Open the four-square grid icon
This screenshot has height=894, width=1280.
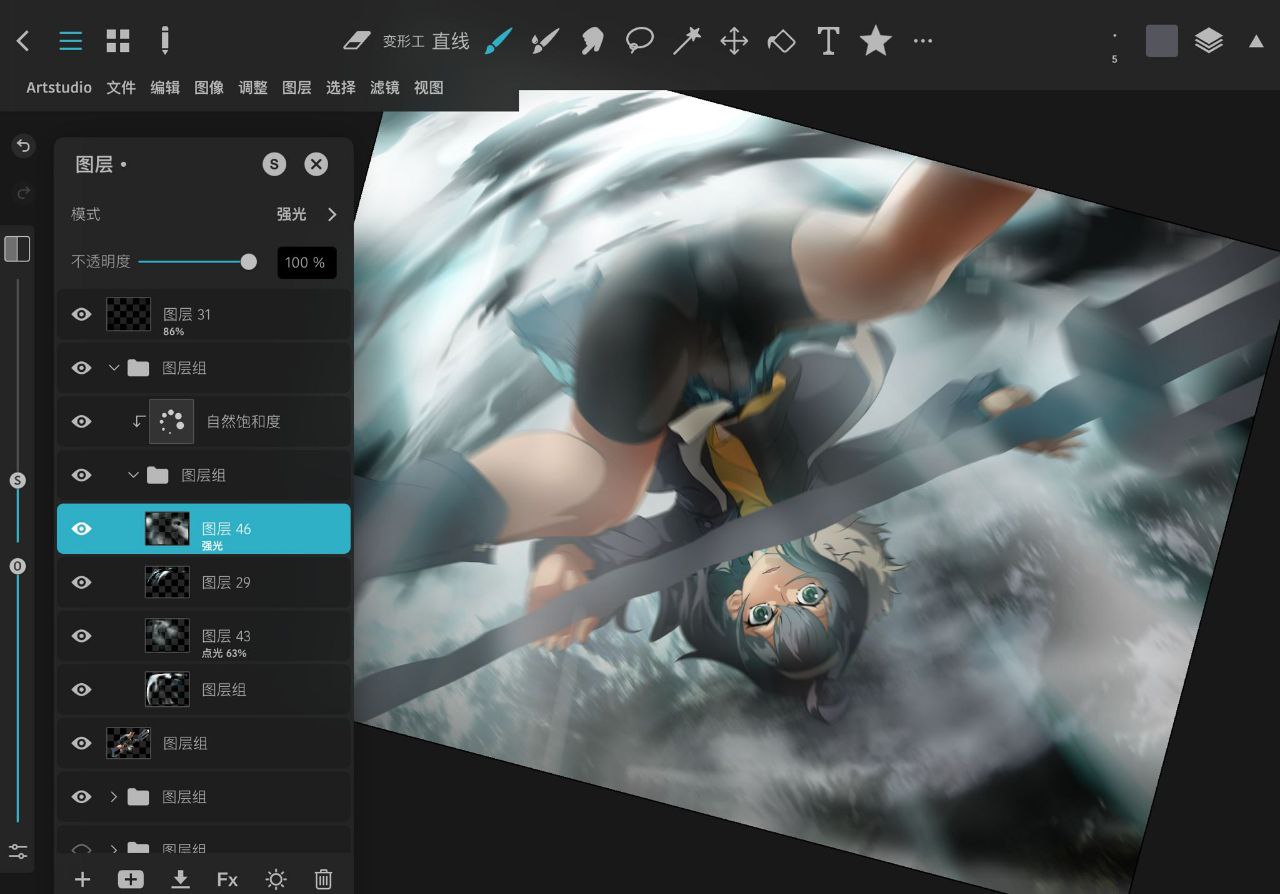[x=118, y=41]
